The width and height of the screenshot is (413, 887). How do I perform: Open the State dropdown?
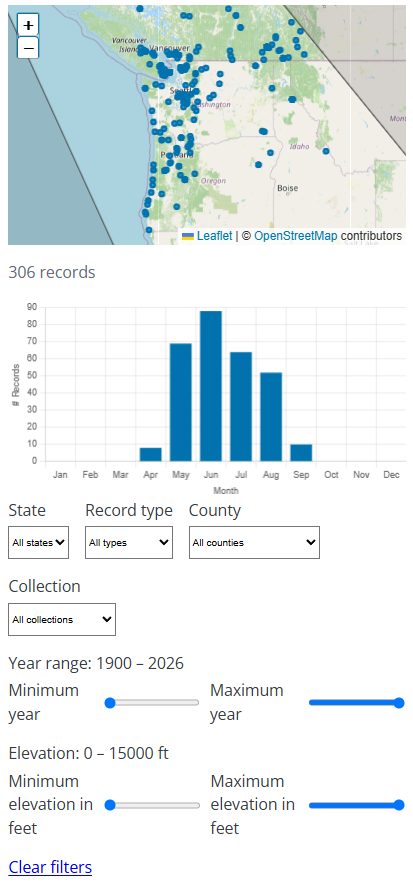pos(38,542)
